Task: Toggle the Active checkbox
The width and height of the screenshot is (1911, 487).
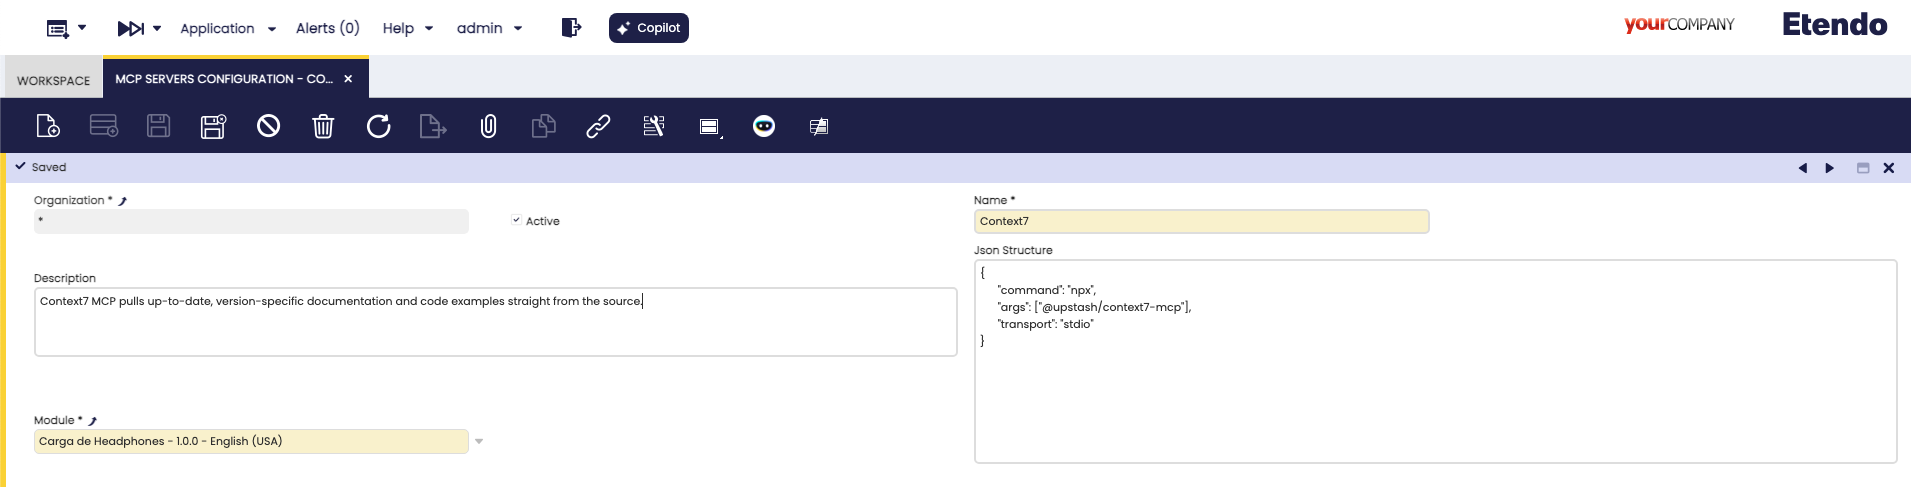Action: tap(516, 220)
